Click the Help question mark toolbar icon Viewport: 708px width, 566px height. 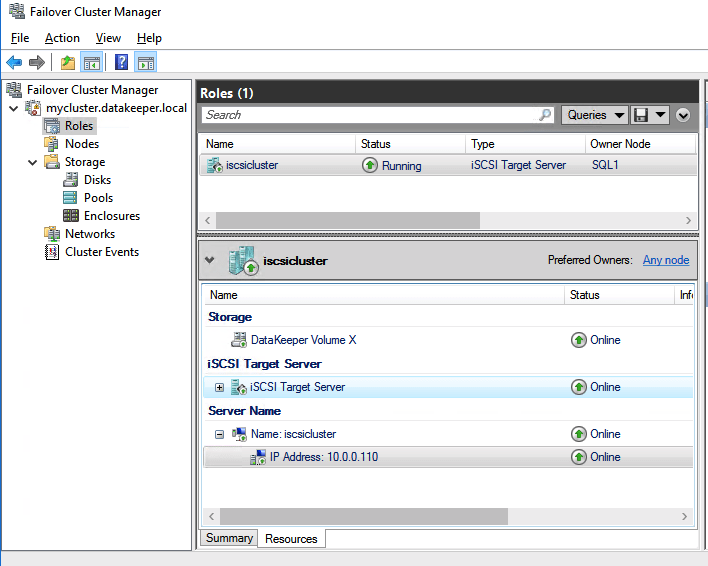click(x=121, y=63)
